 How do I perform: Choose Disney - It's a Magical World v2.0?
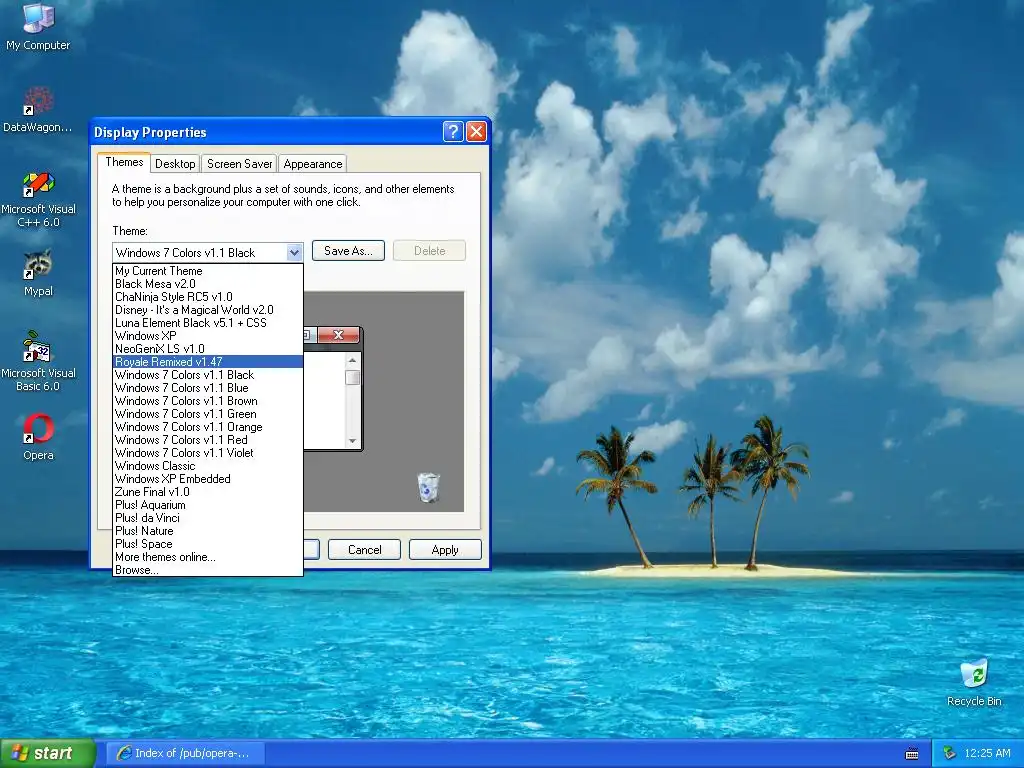click(x=208, y=310)
